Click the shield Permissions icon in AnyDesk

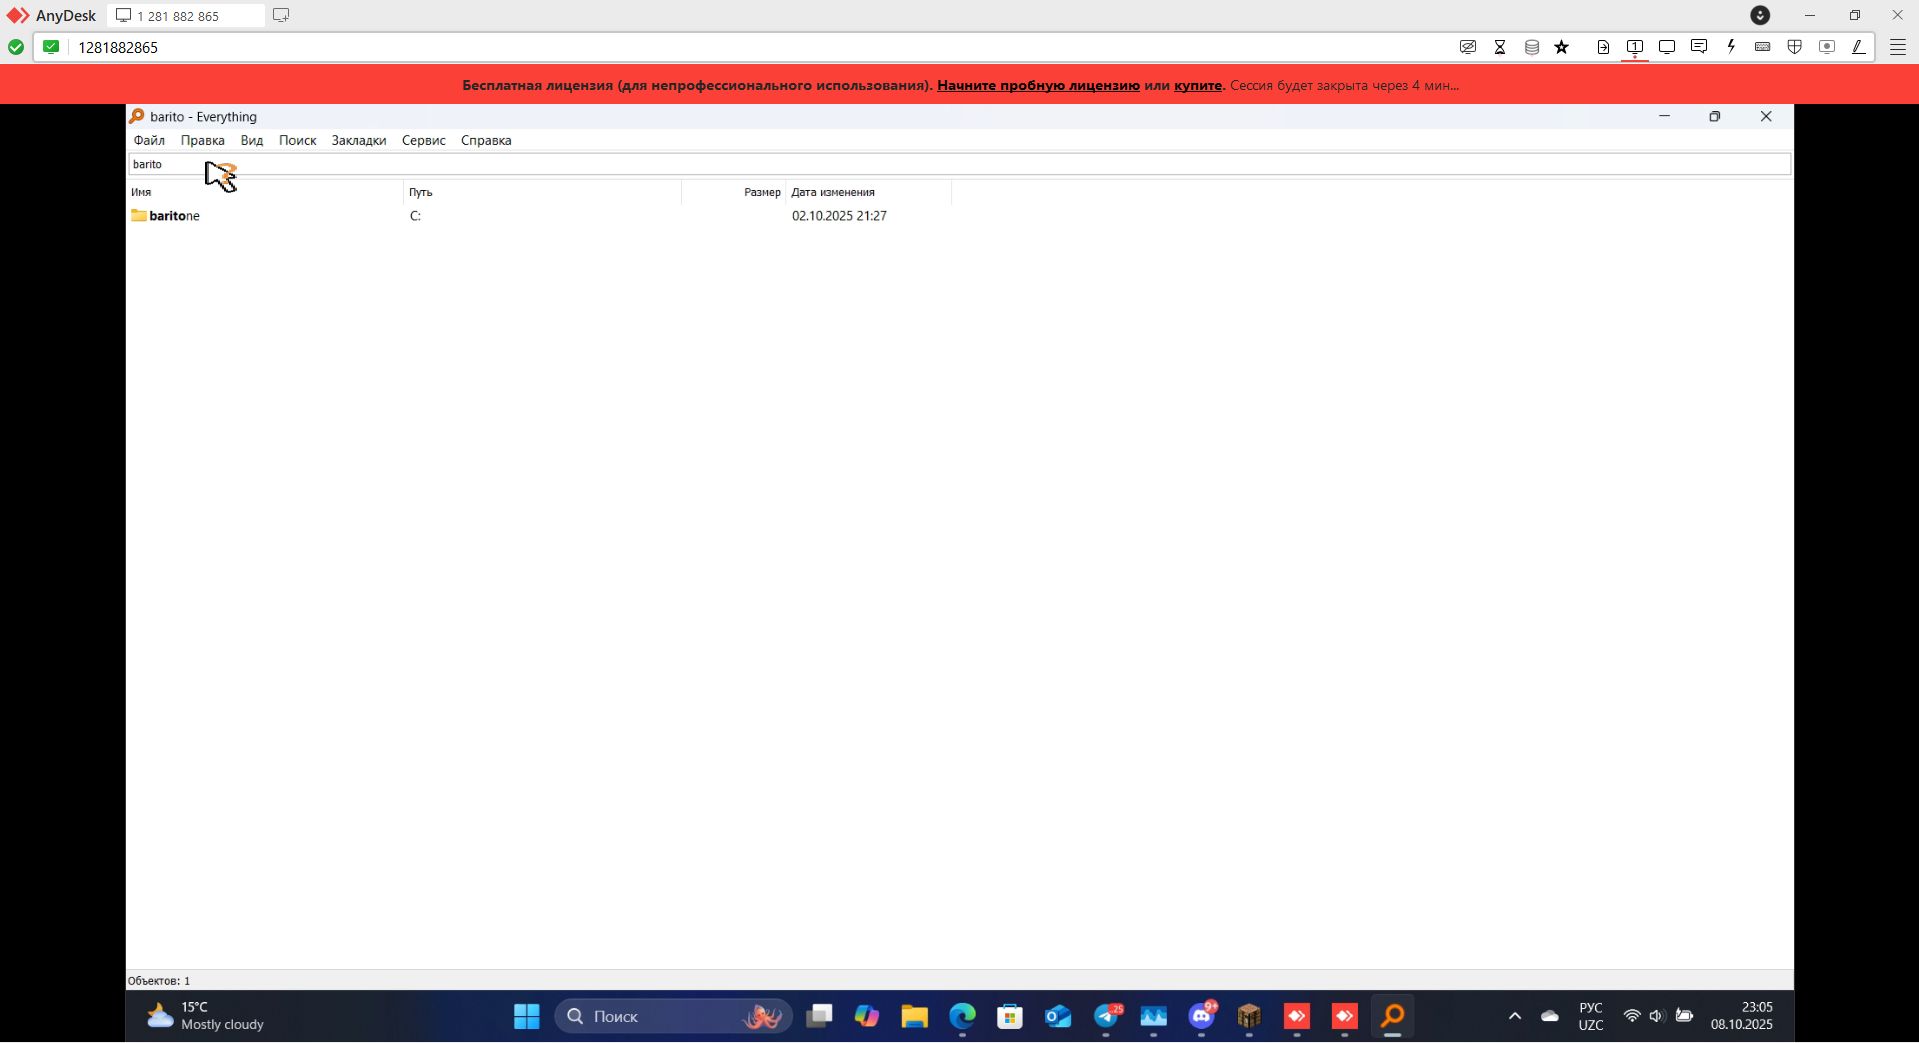(1795, 47)
